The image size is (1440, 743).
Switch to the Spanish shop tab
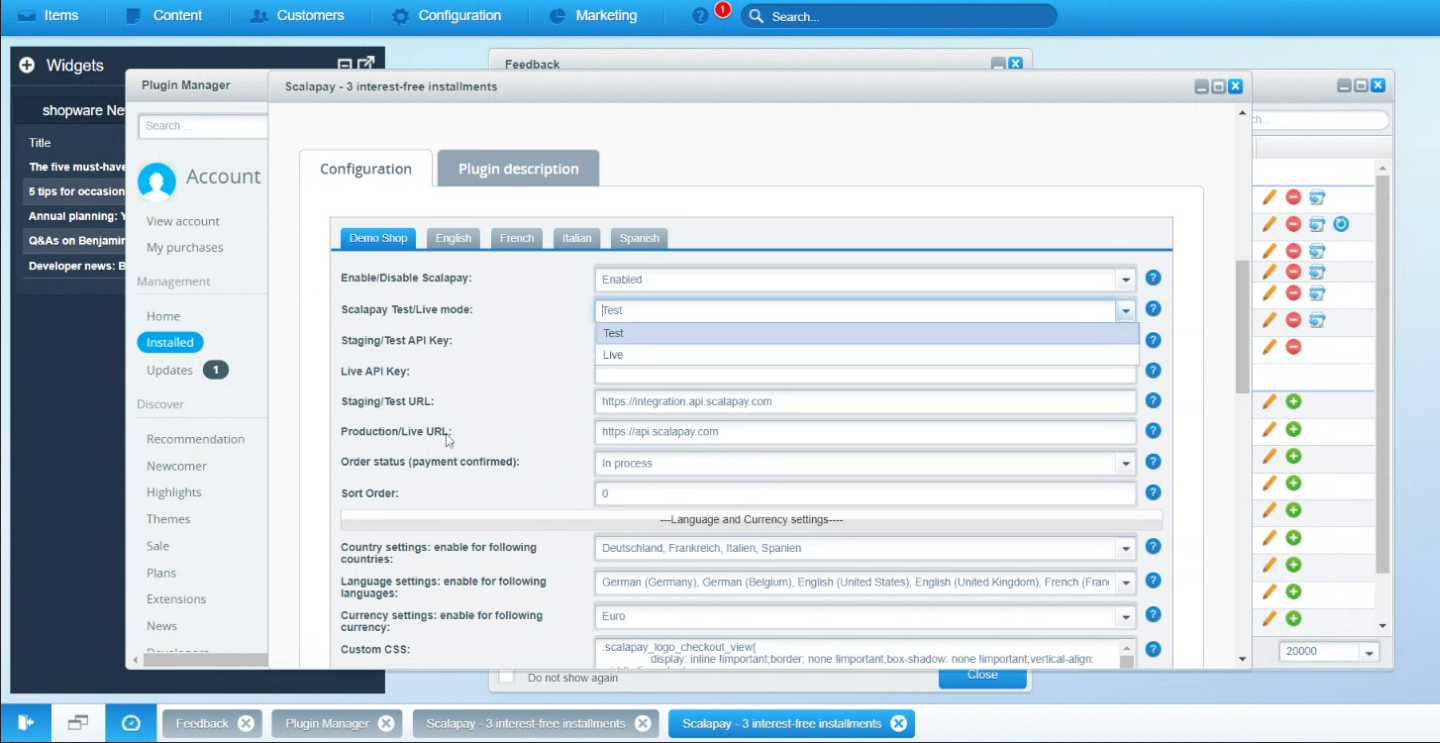639,238
